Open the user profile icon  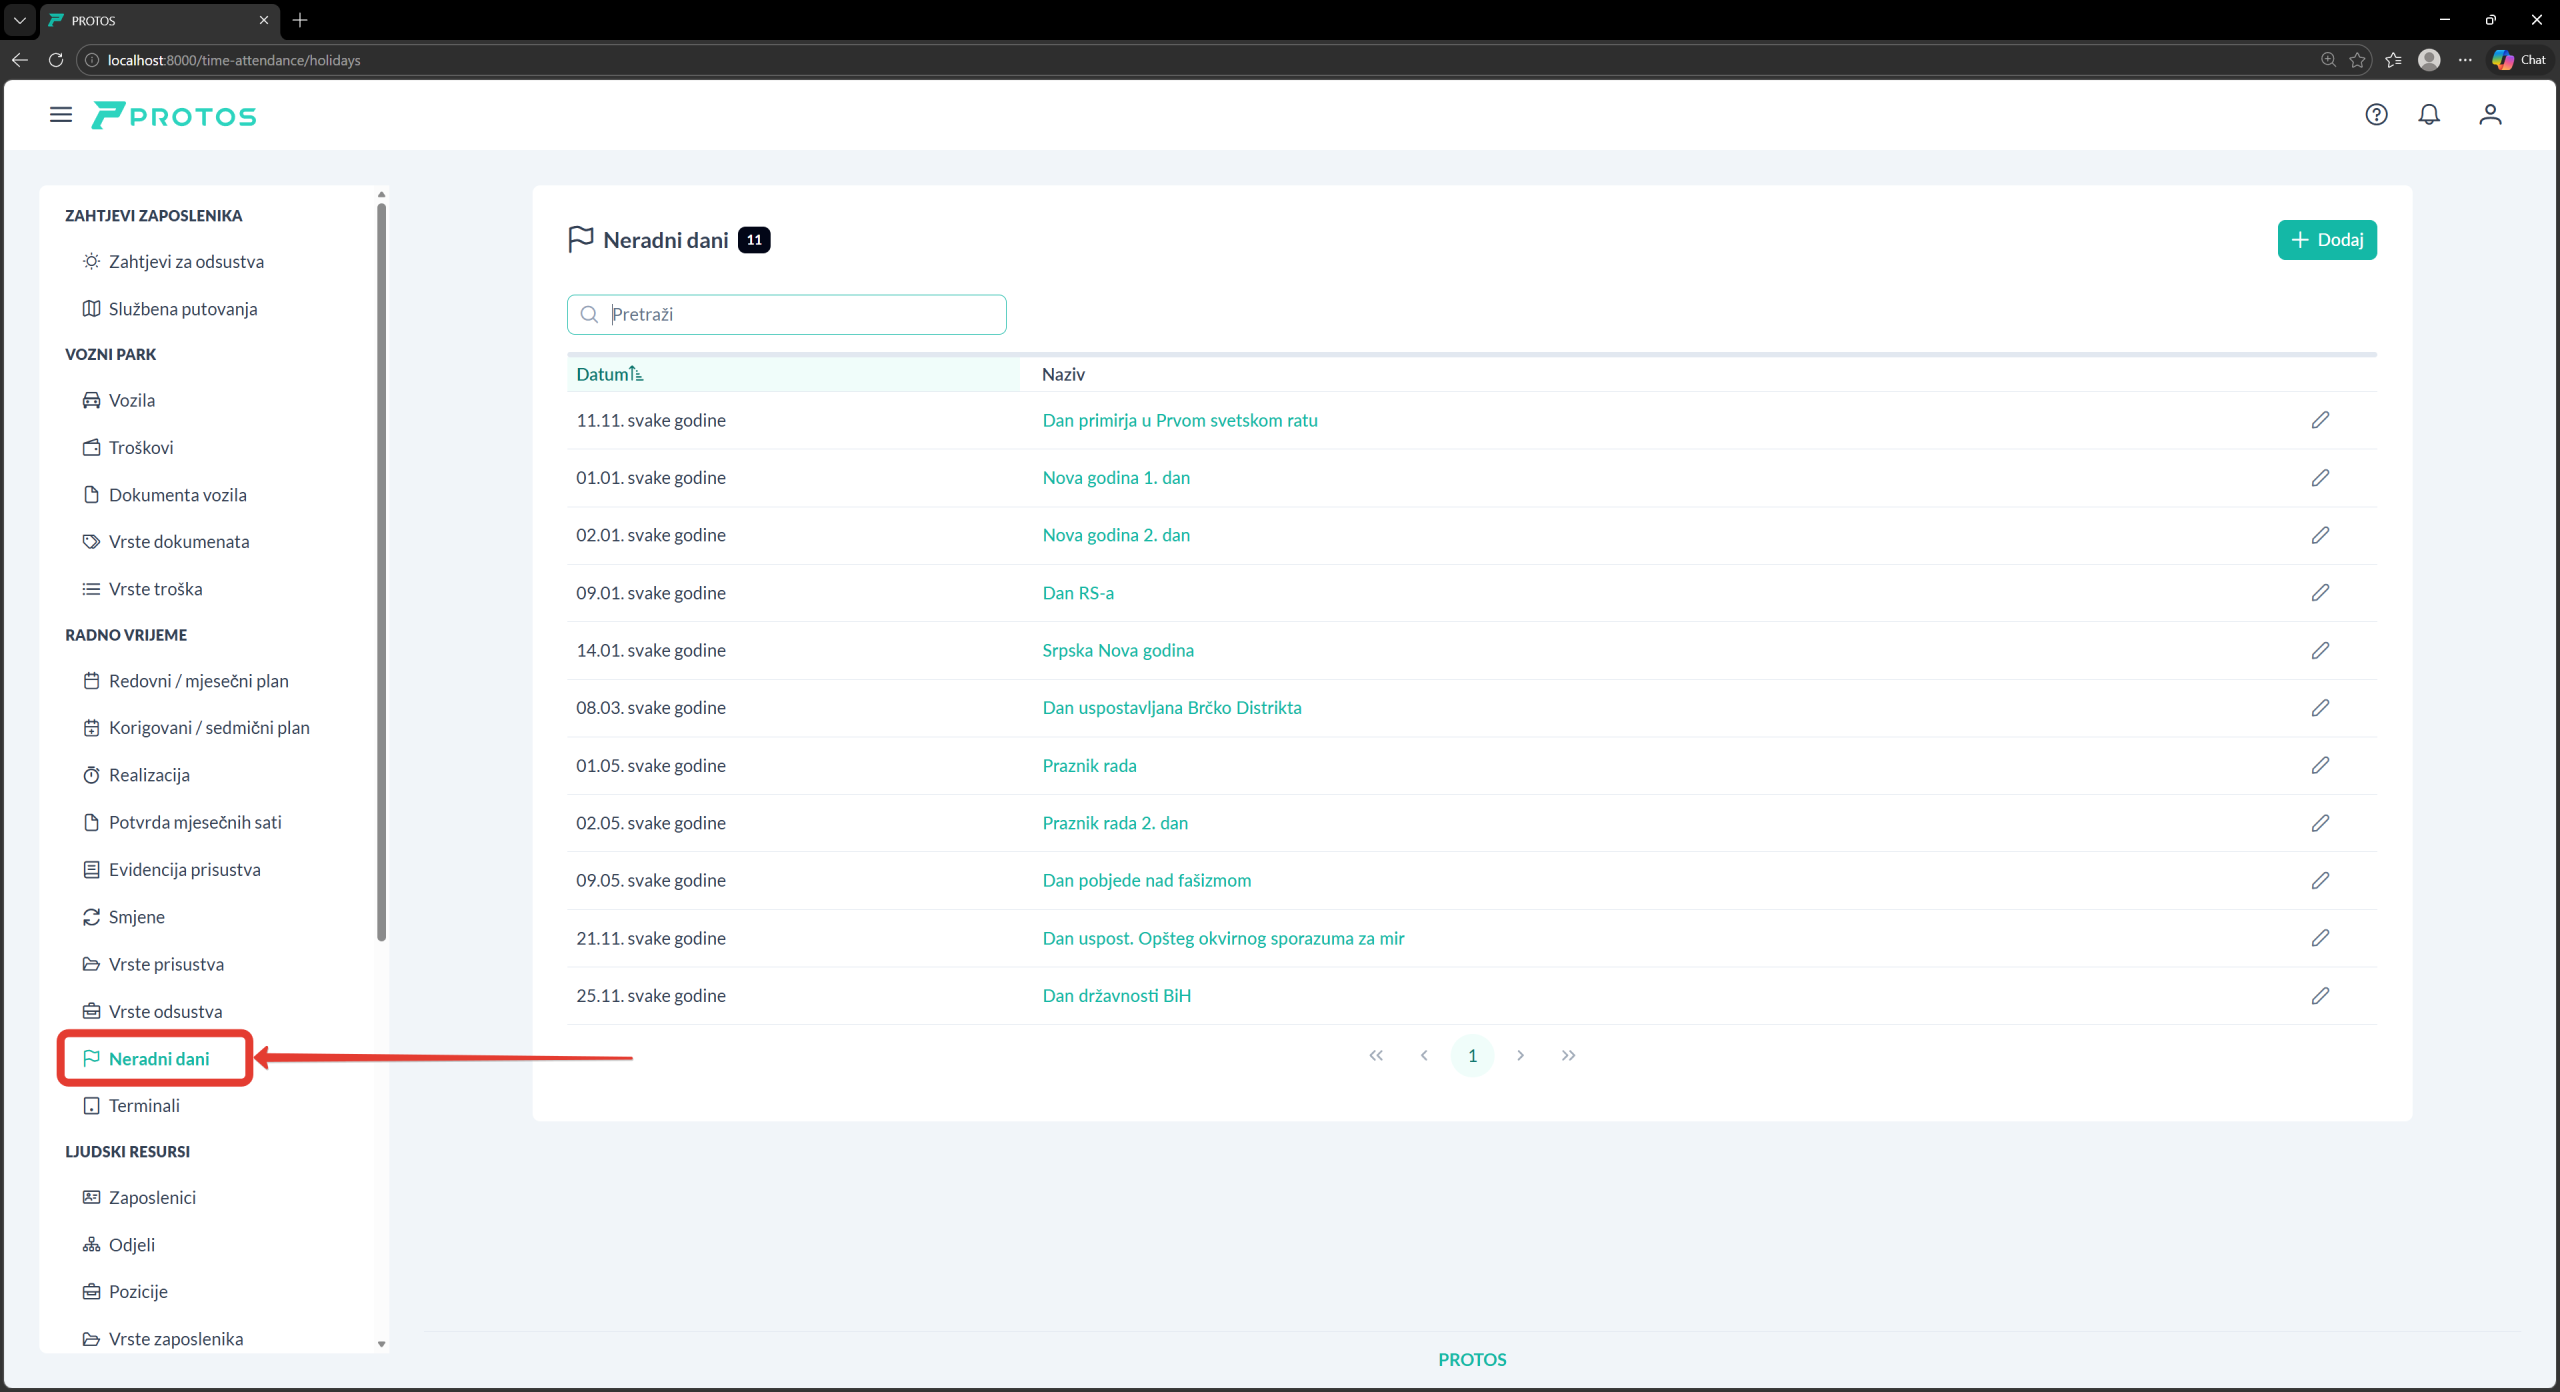coord(2490,115)
